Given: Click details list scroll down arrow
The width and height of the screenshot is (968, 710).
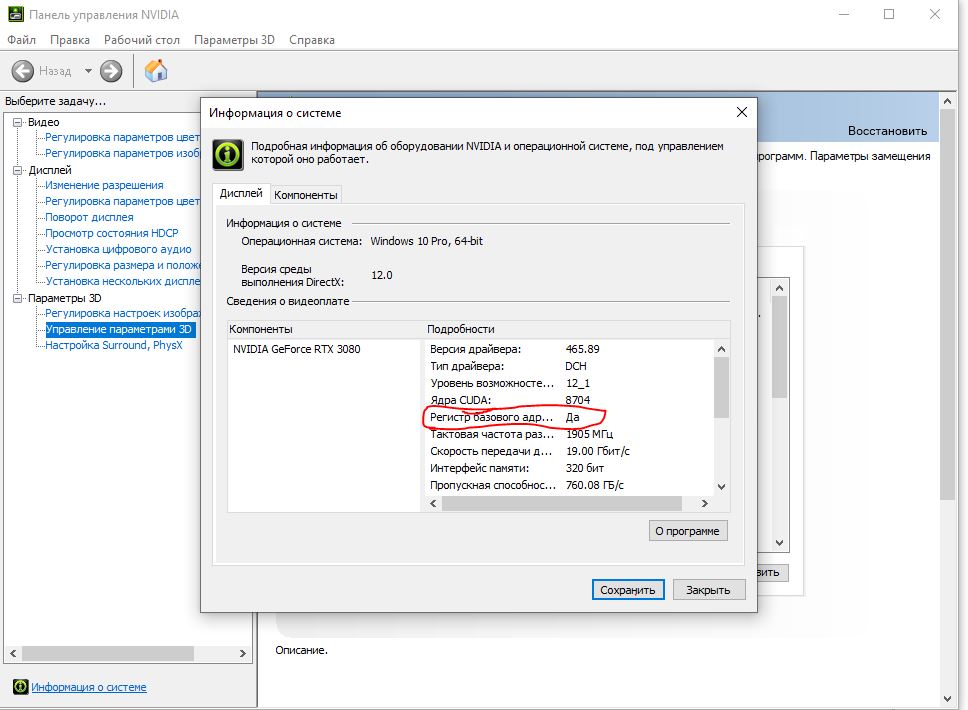Looking at the screenshot, I should [x=721, y=487].
